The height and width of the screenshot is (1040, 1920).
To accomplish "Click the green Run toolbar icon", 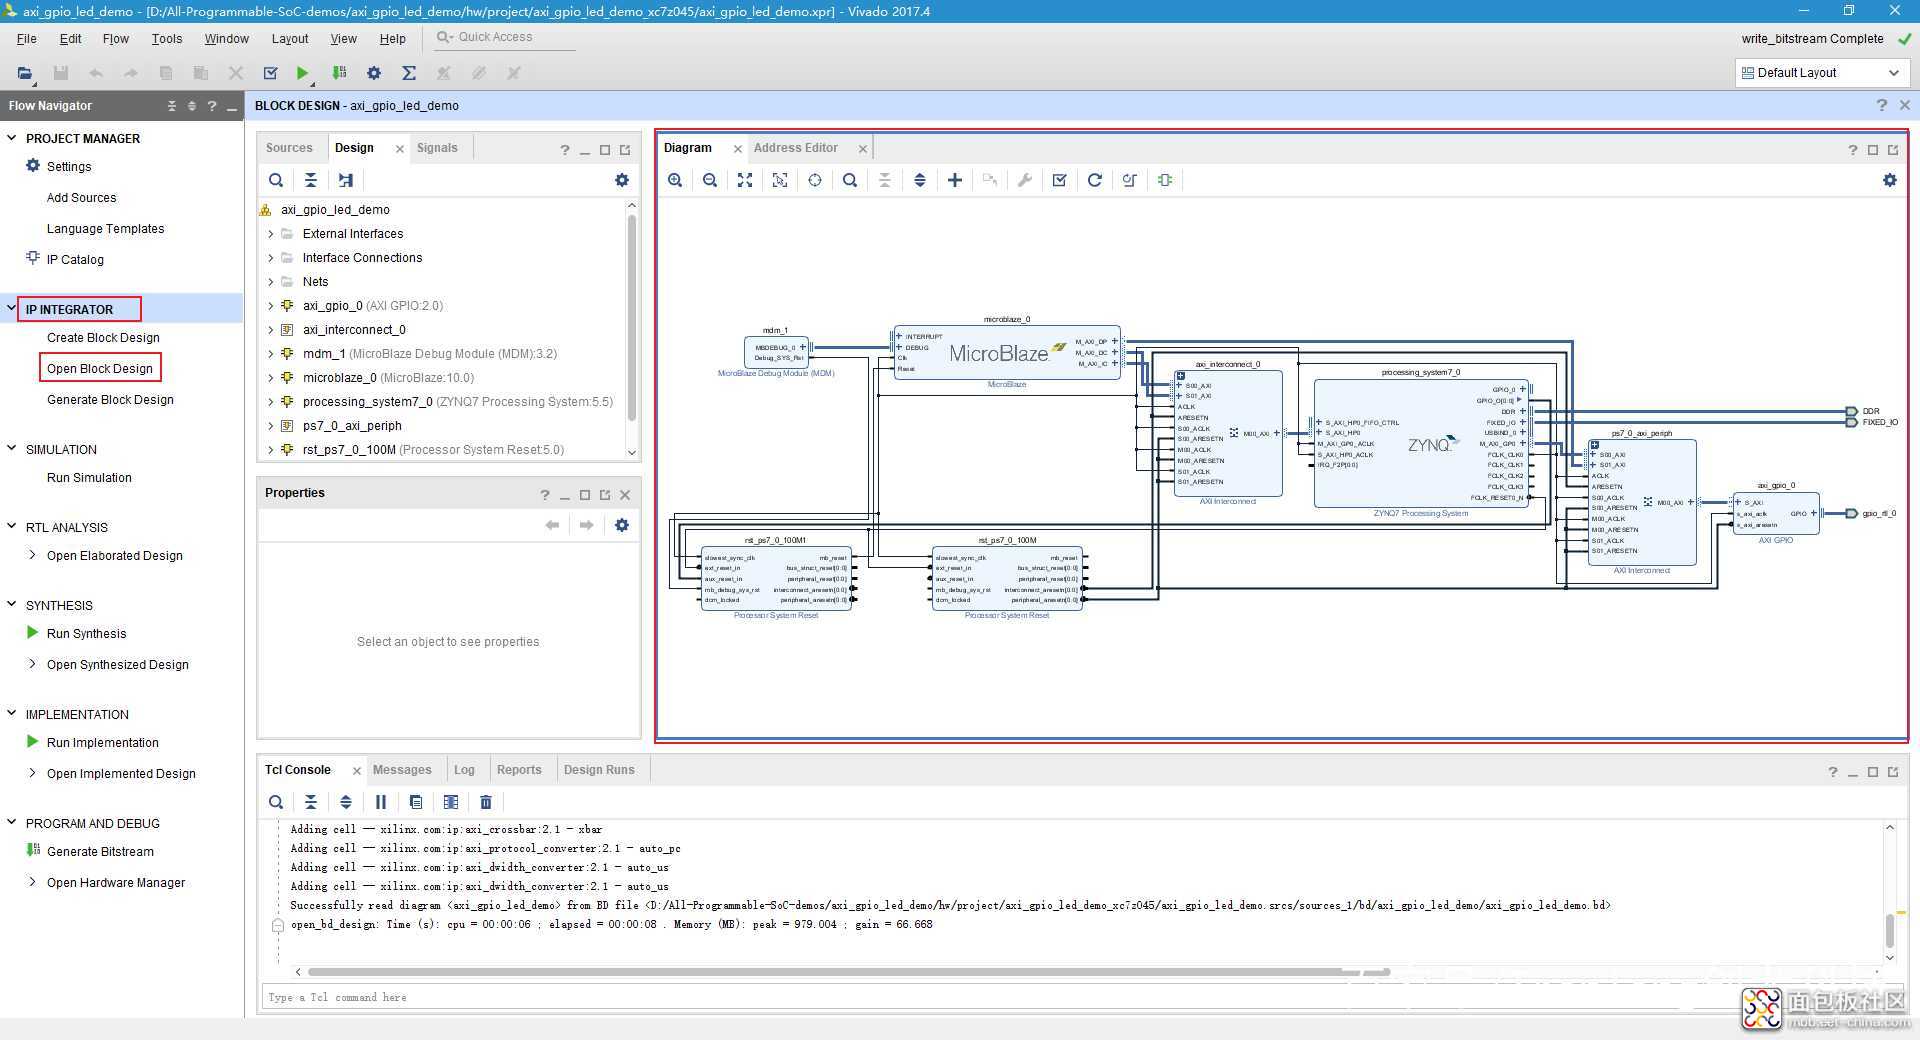I will click(x=303, y=73).
